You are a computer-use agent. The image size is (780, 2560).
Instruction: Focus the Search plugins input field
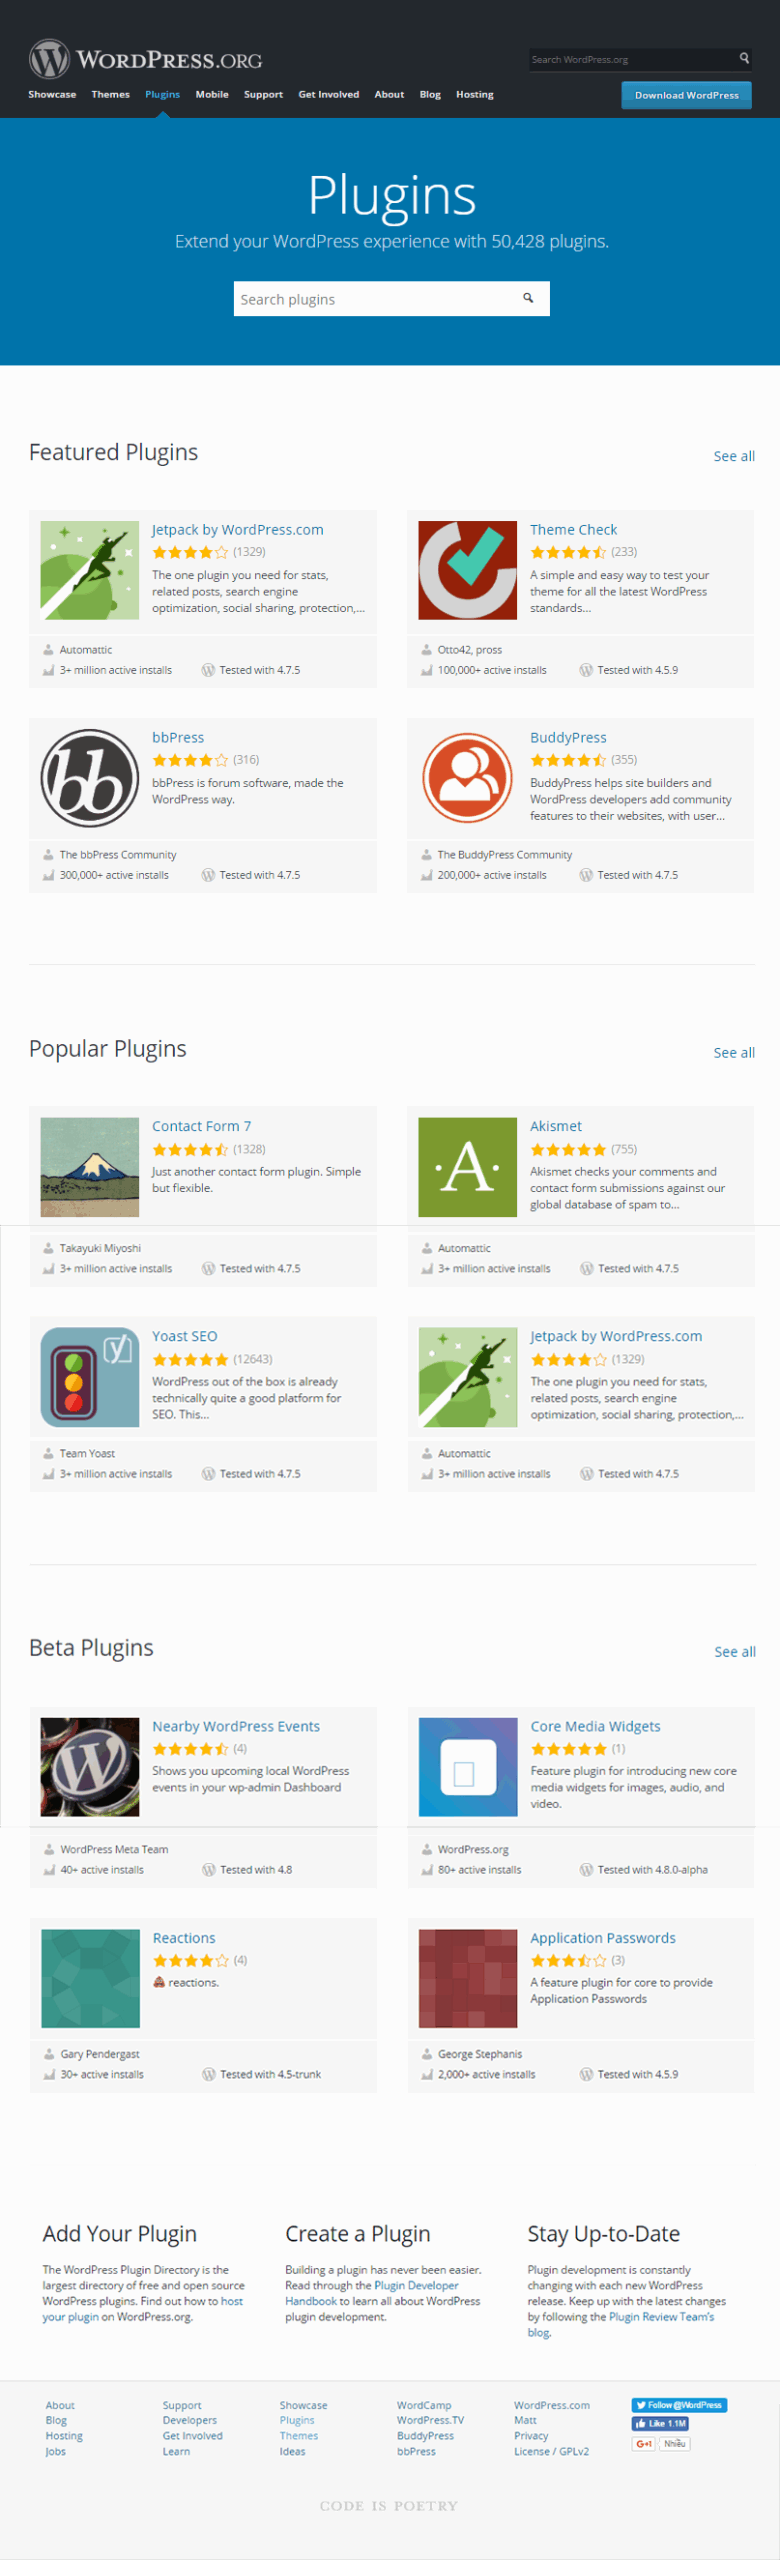pyautogui.click(x=375, y=299)
